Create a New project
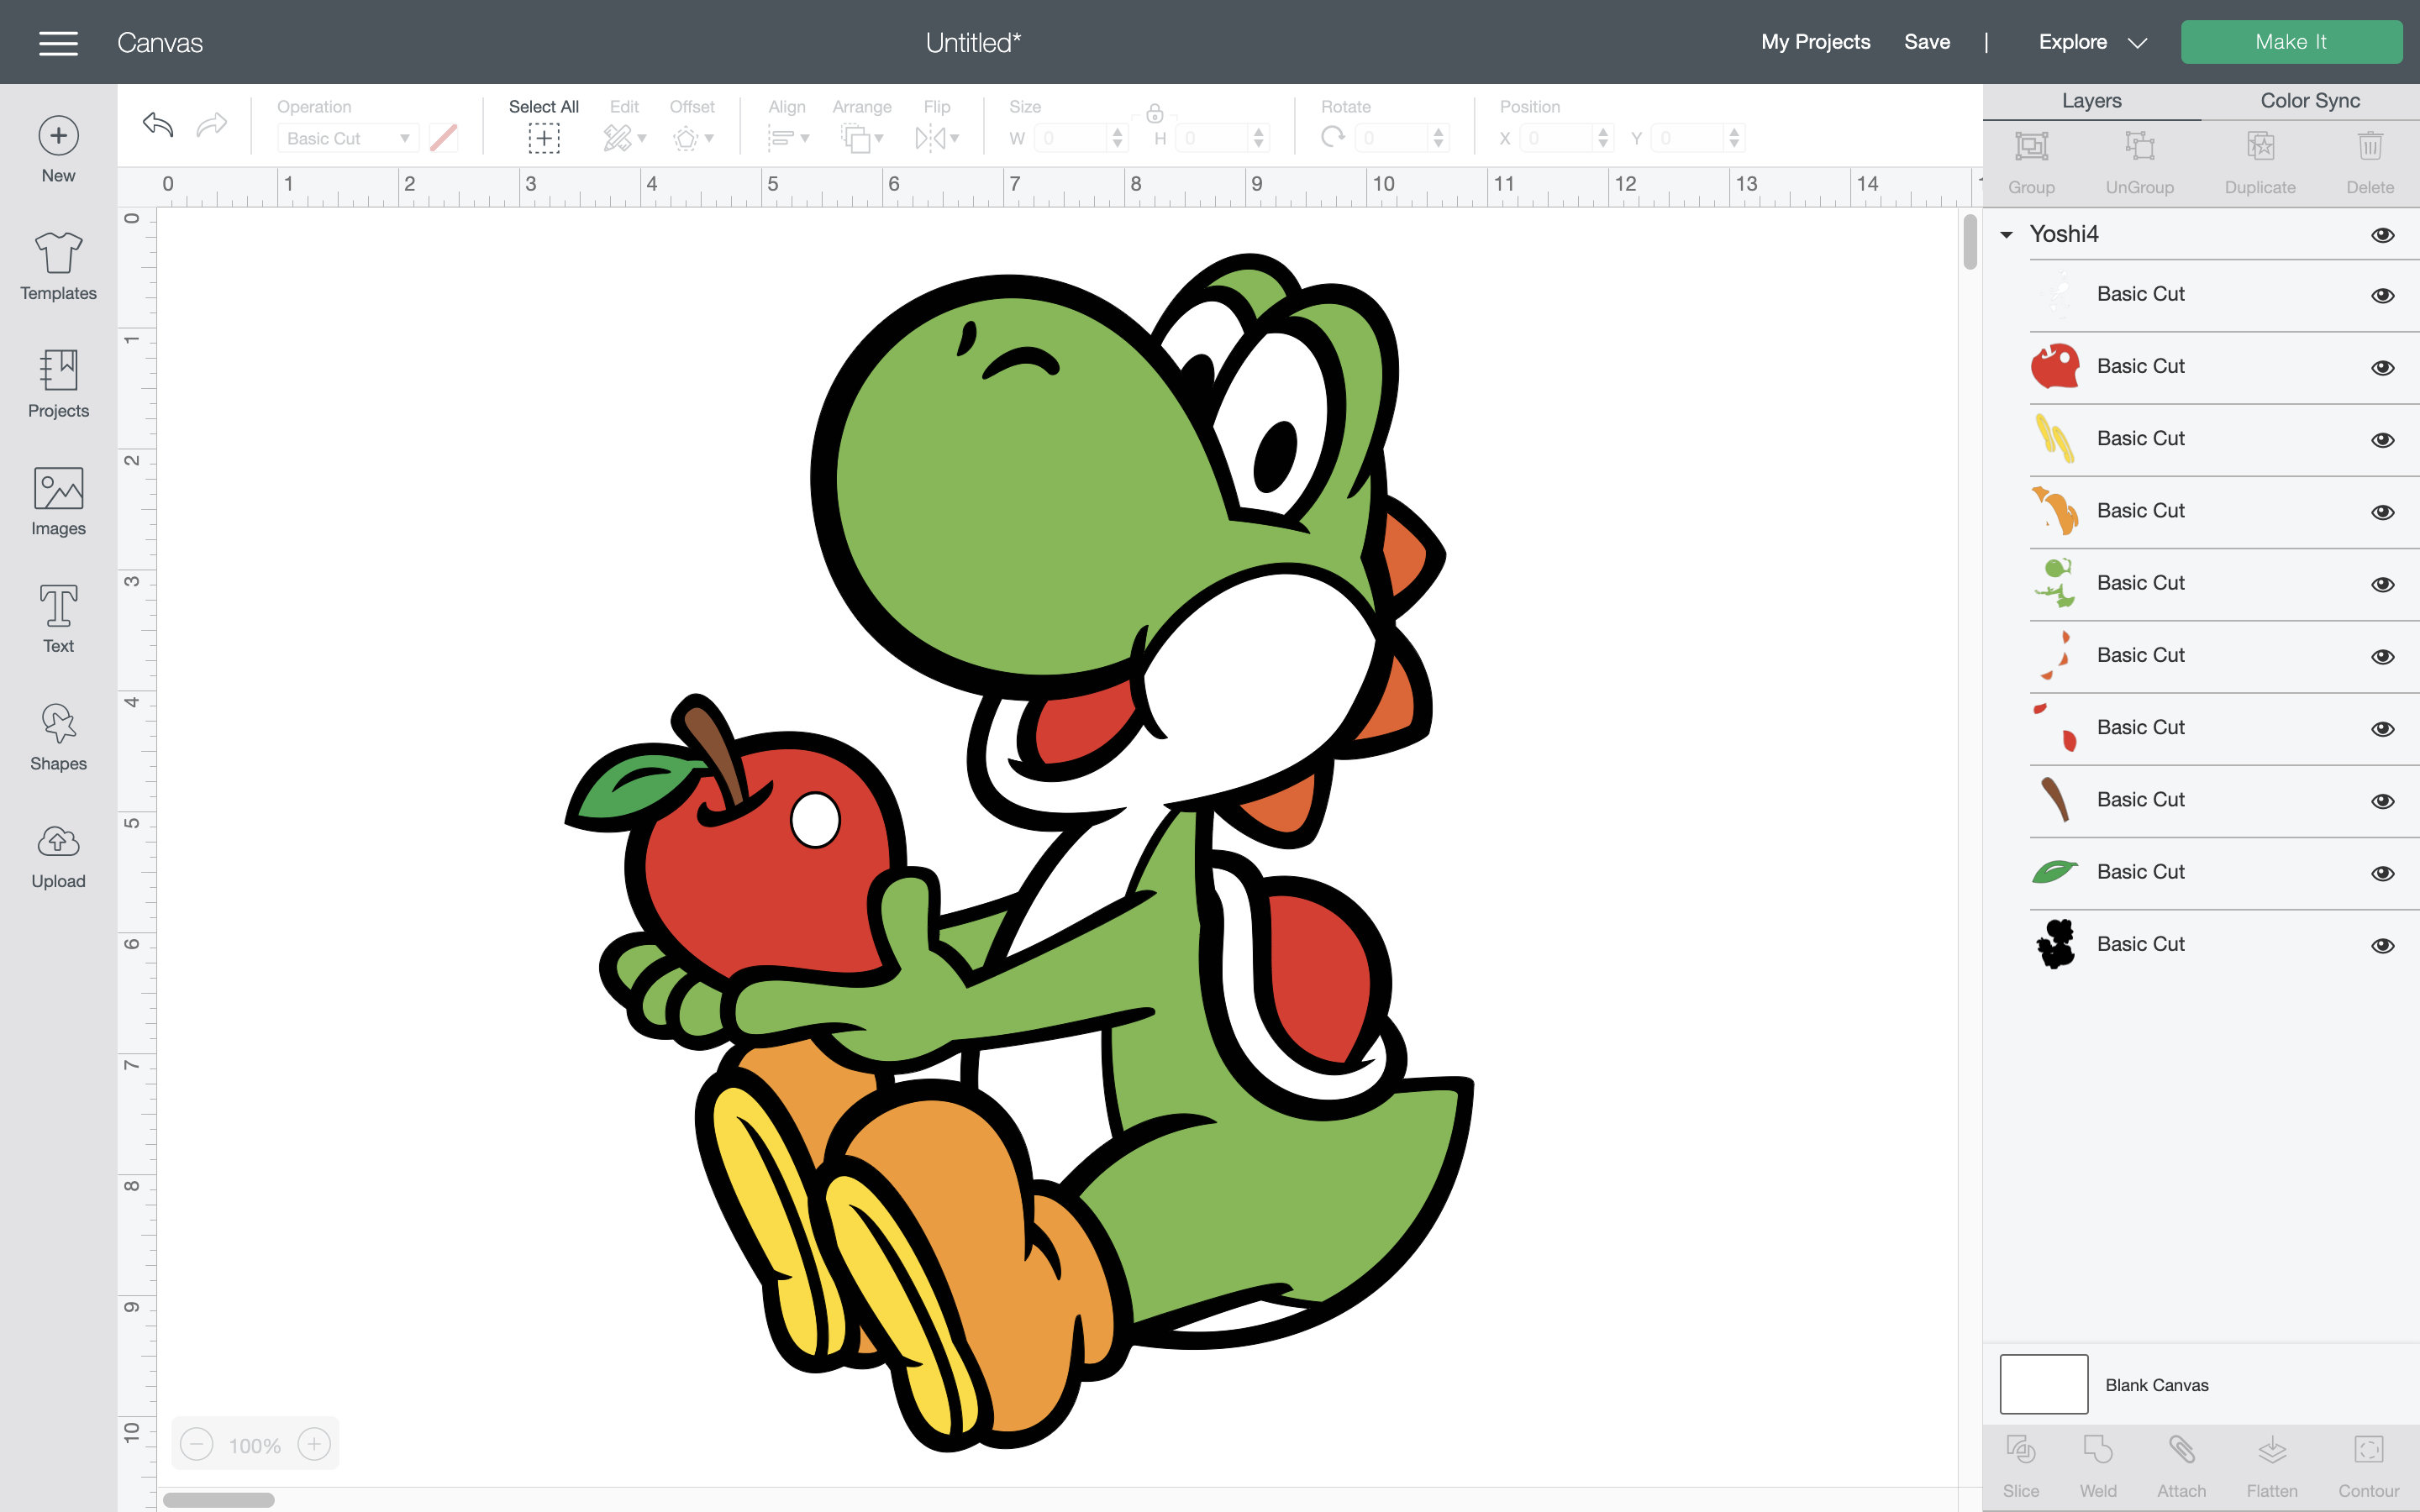The image size is (2420, 1512). [x=58, y=150]
